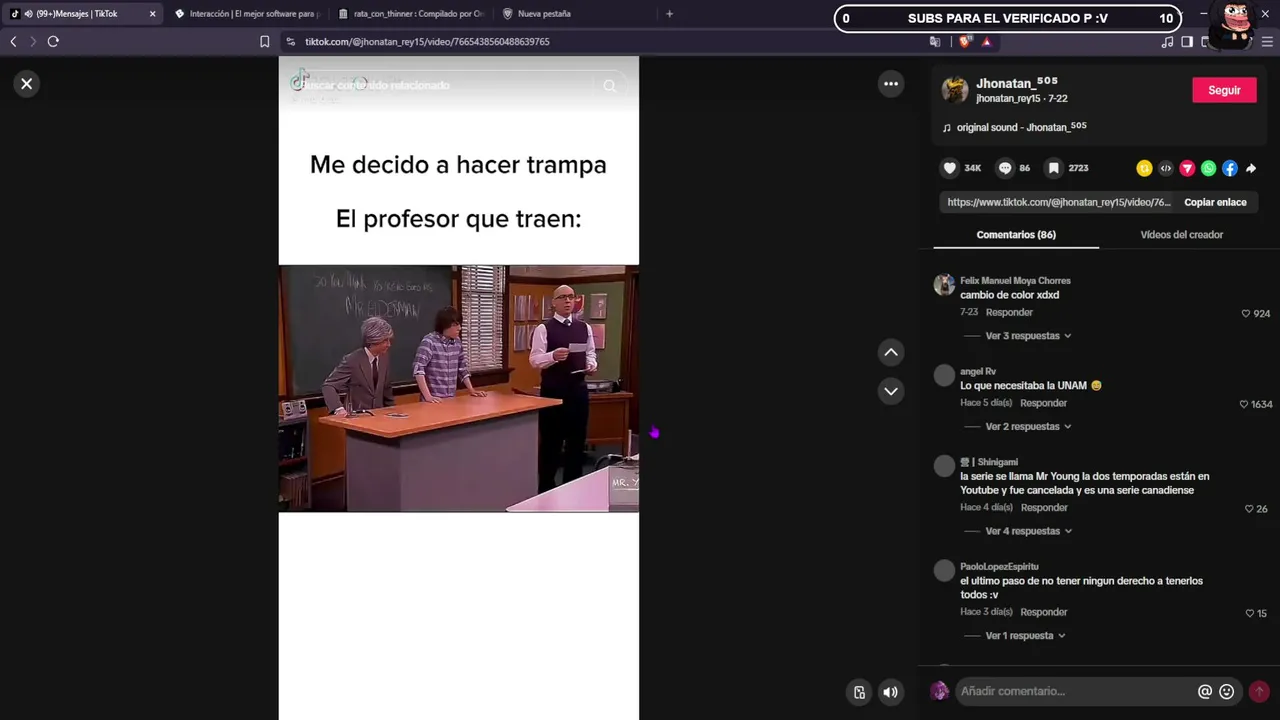Viewport: 1280px width, 720px height.
Task: Follow Jhonatan_505 with Seguir button
Action: (1224, 90)
